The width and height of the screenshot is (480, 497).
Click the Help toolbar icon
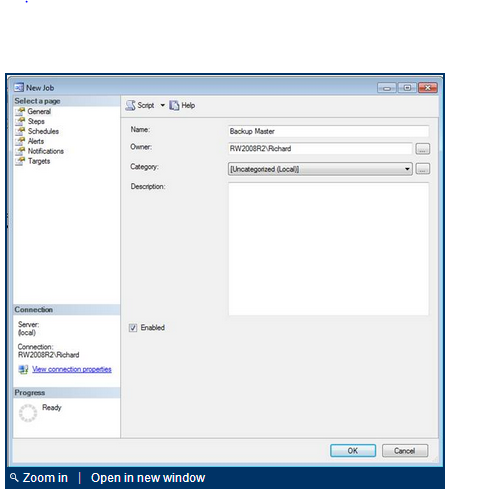pos(174,105)
